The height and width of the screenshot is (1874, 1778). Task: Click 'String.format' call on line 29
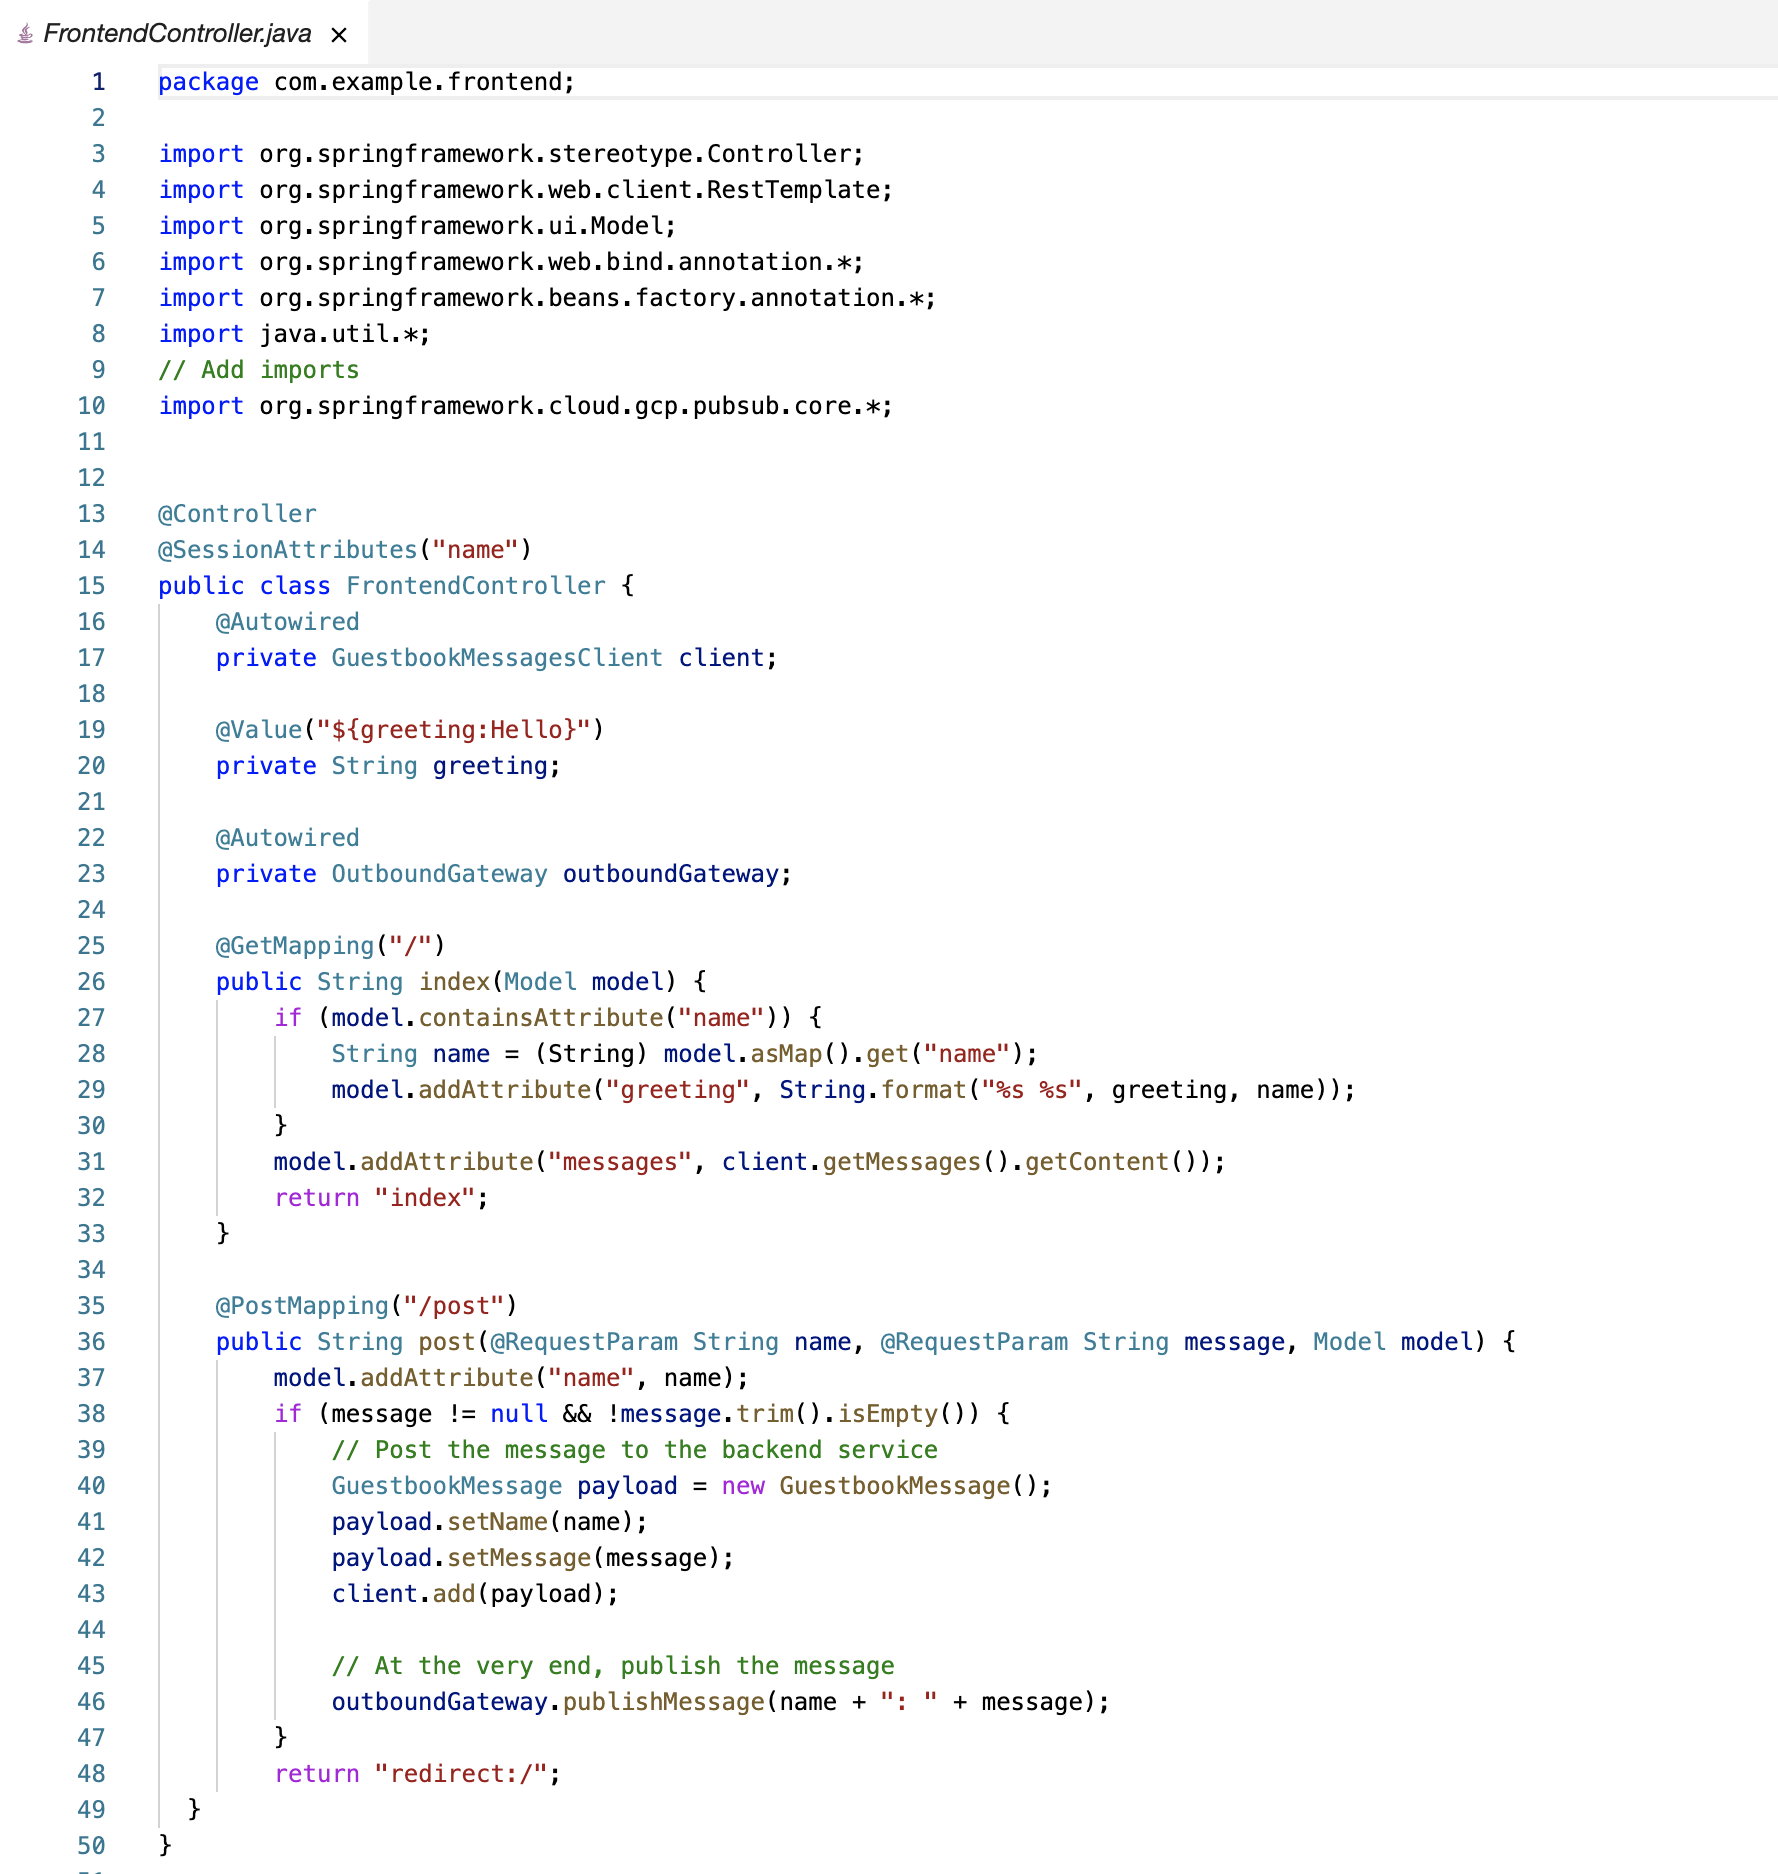(872, 1090)
